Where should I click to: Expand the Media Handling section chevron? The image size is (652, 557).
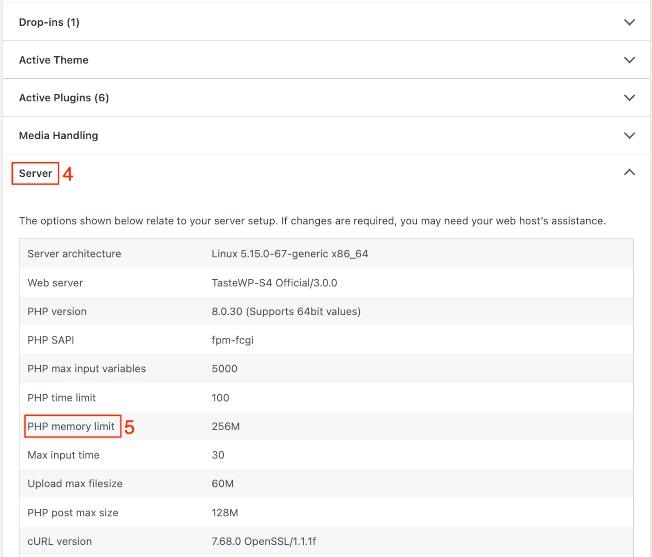pos(629,136)
